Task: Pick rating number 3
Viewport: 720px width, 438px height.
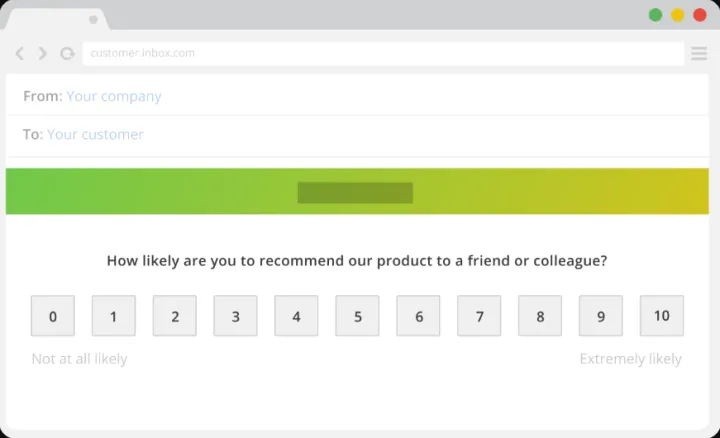Action: click(x=235, y=316)
